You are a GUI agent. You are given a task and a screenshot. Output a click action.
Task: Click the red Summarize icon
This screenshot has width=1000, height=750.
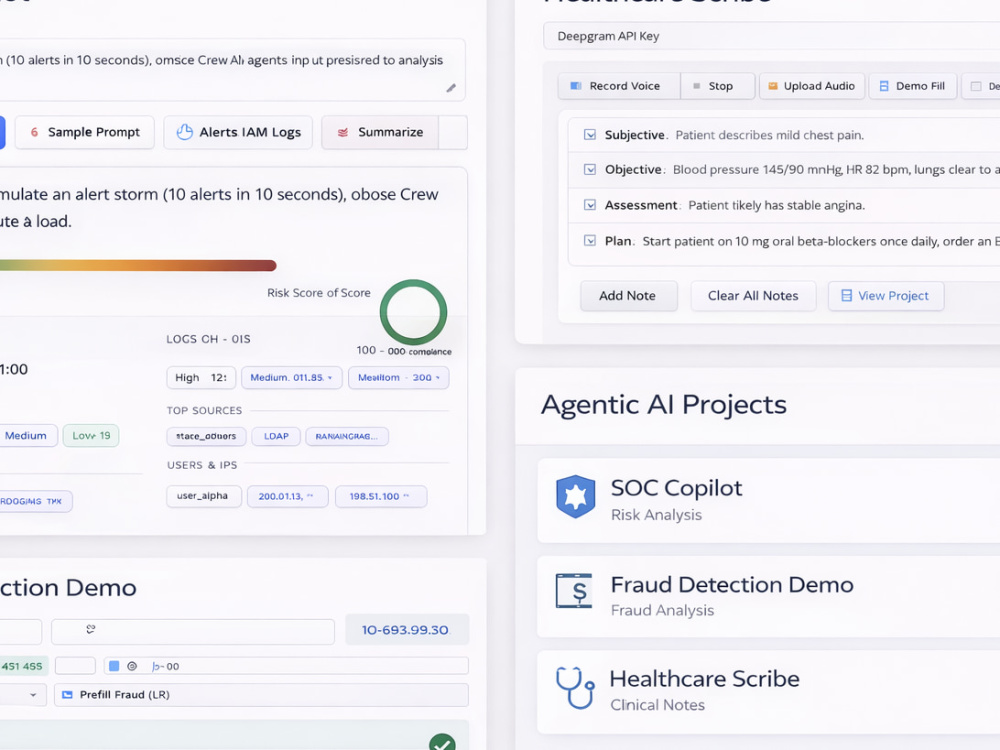(x=342, y=132)
